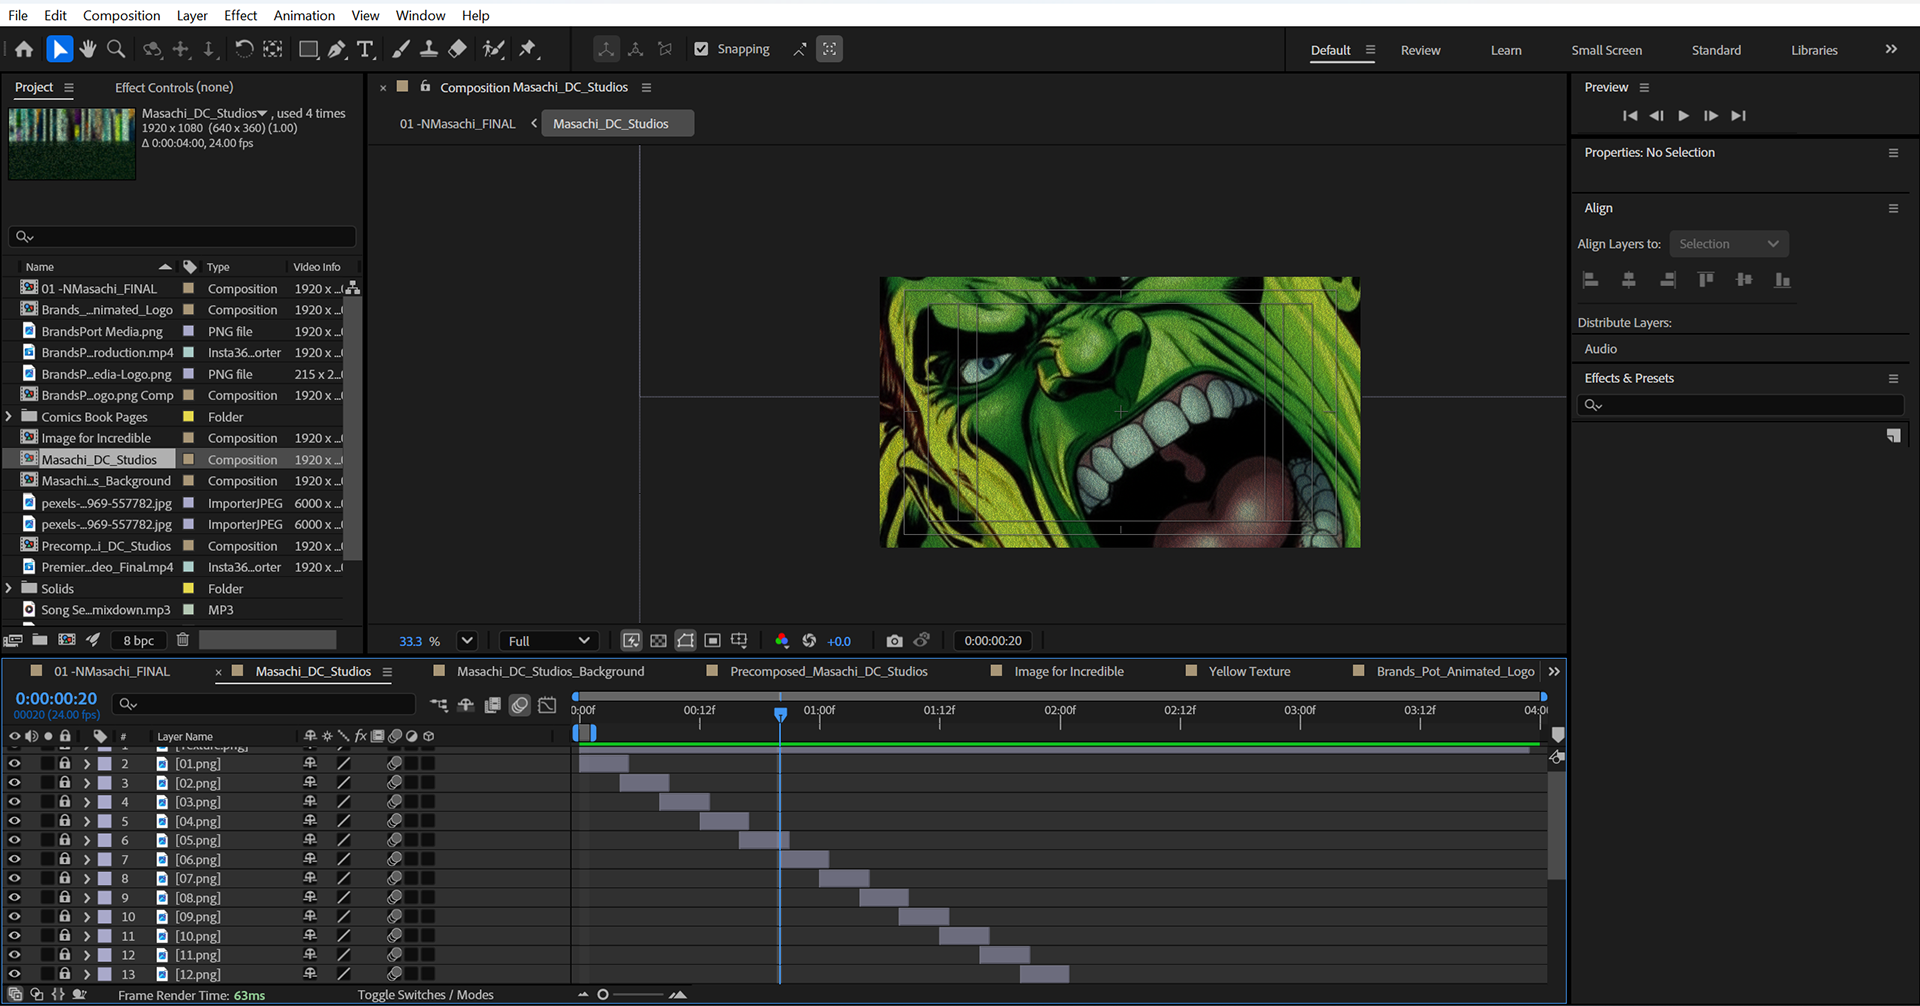Expand properties of 02.png layer

point(87,783)
